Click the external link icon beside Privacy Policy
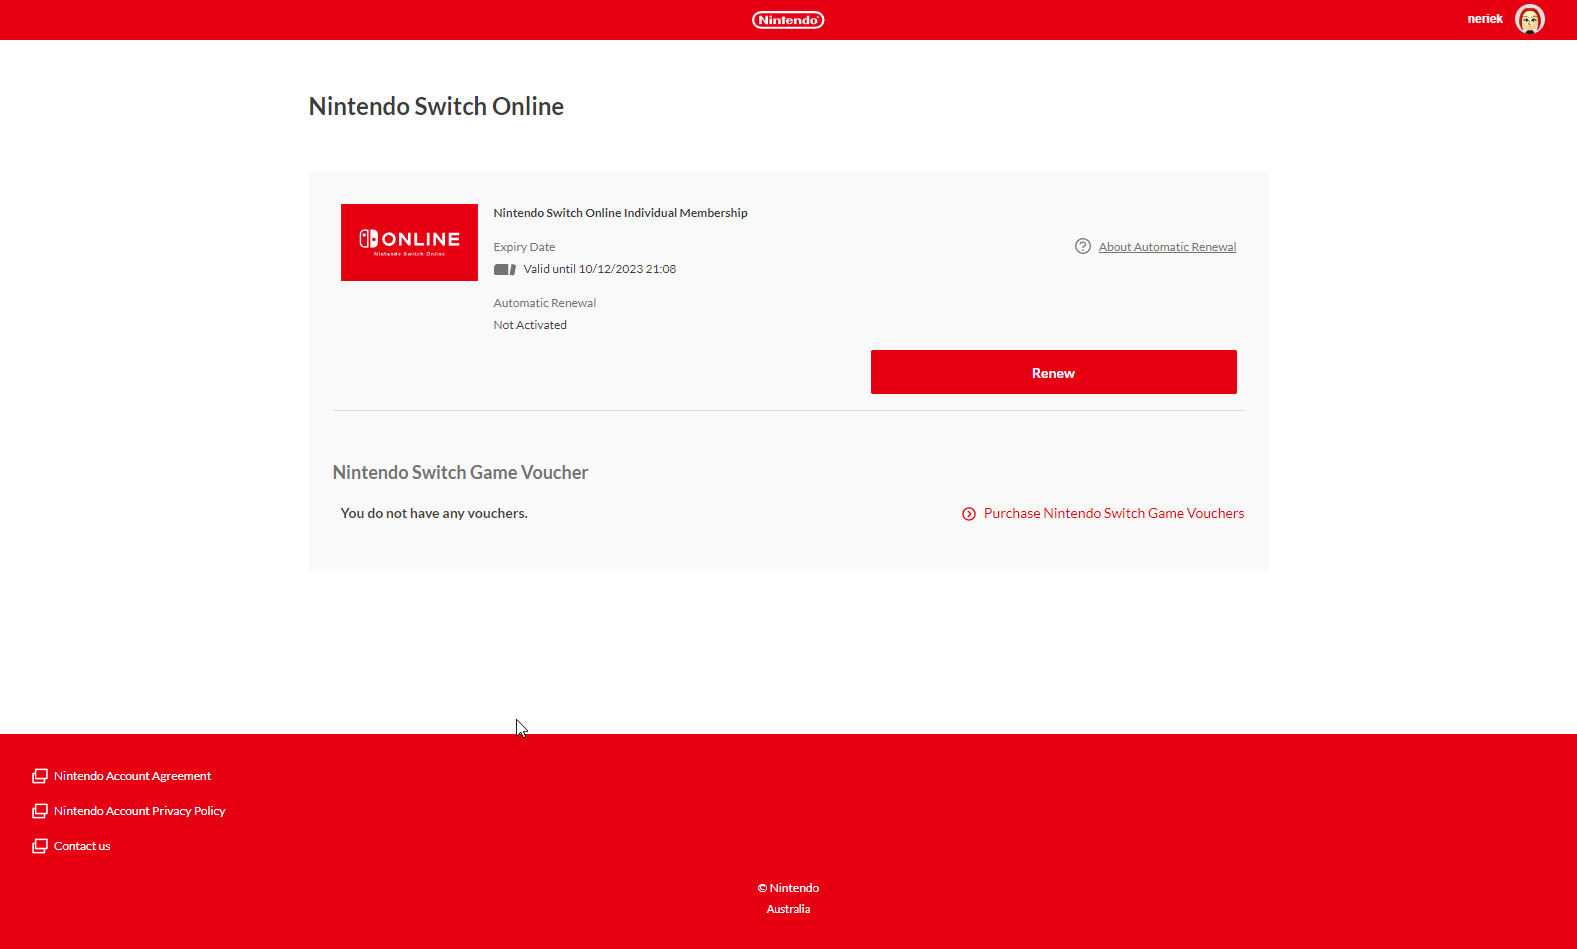Screen dimensions: 1577x949 [40, 811]
